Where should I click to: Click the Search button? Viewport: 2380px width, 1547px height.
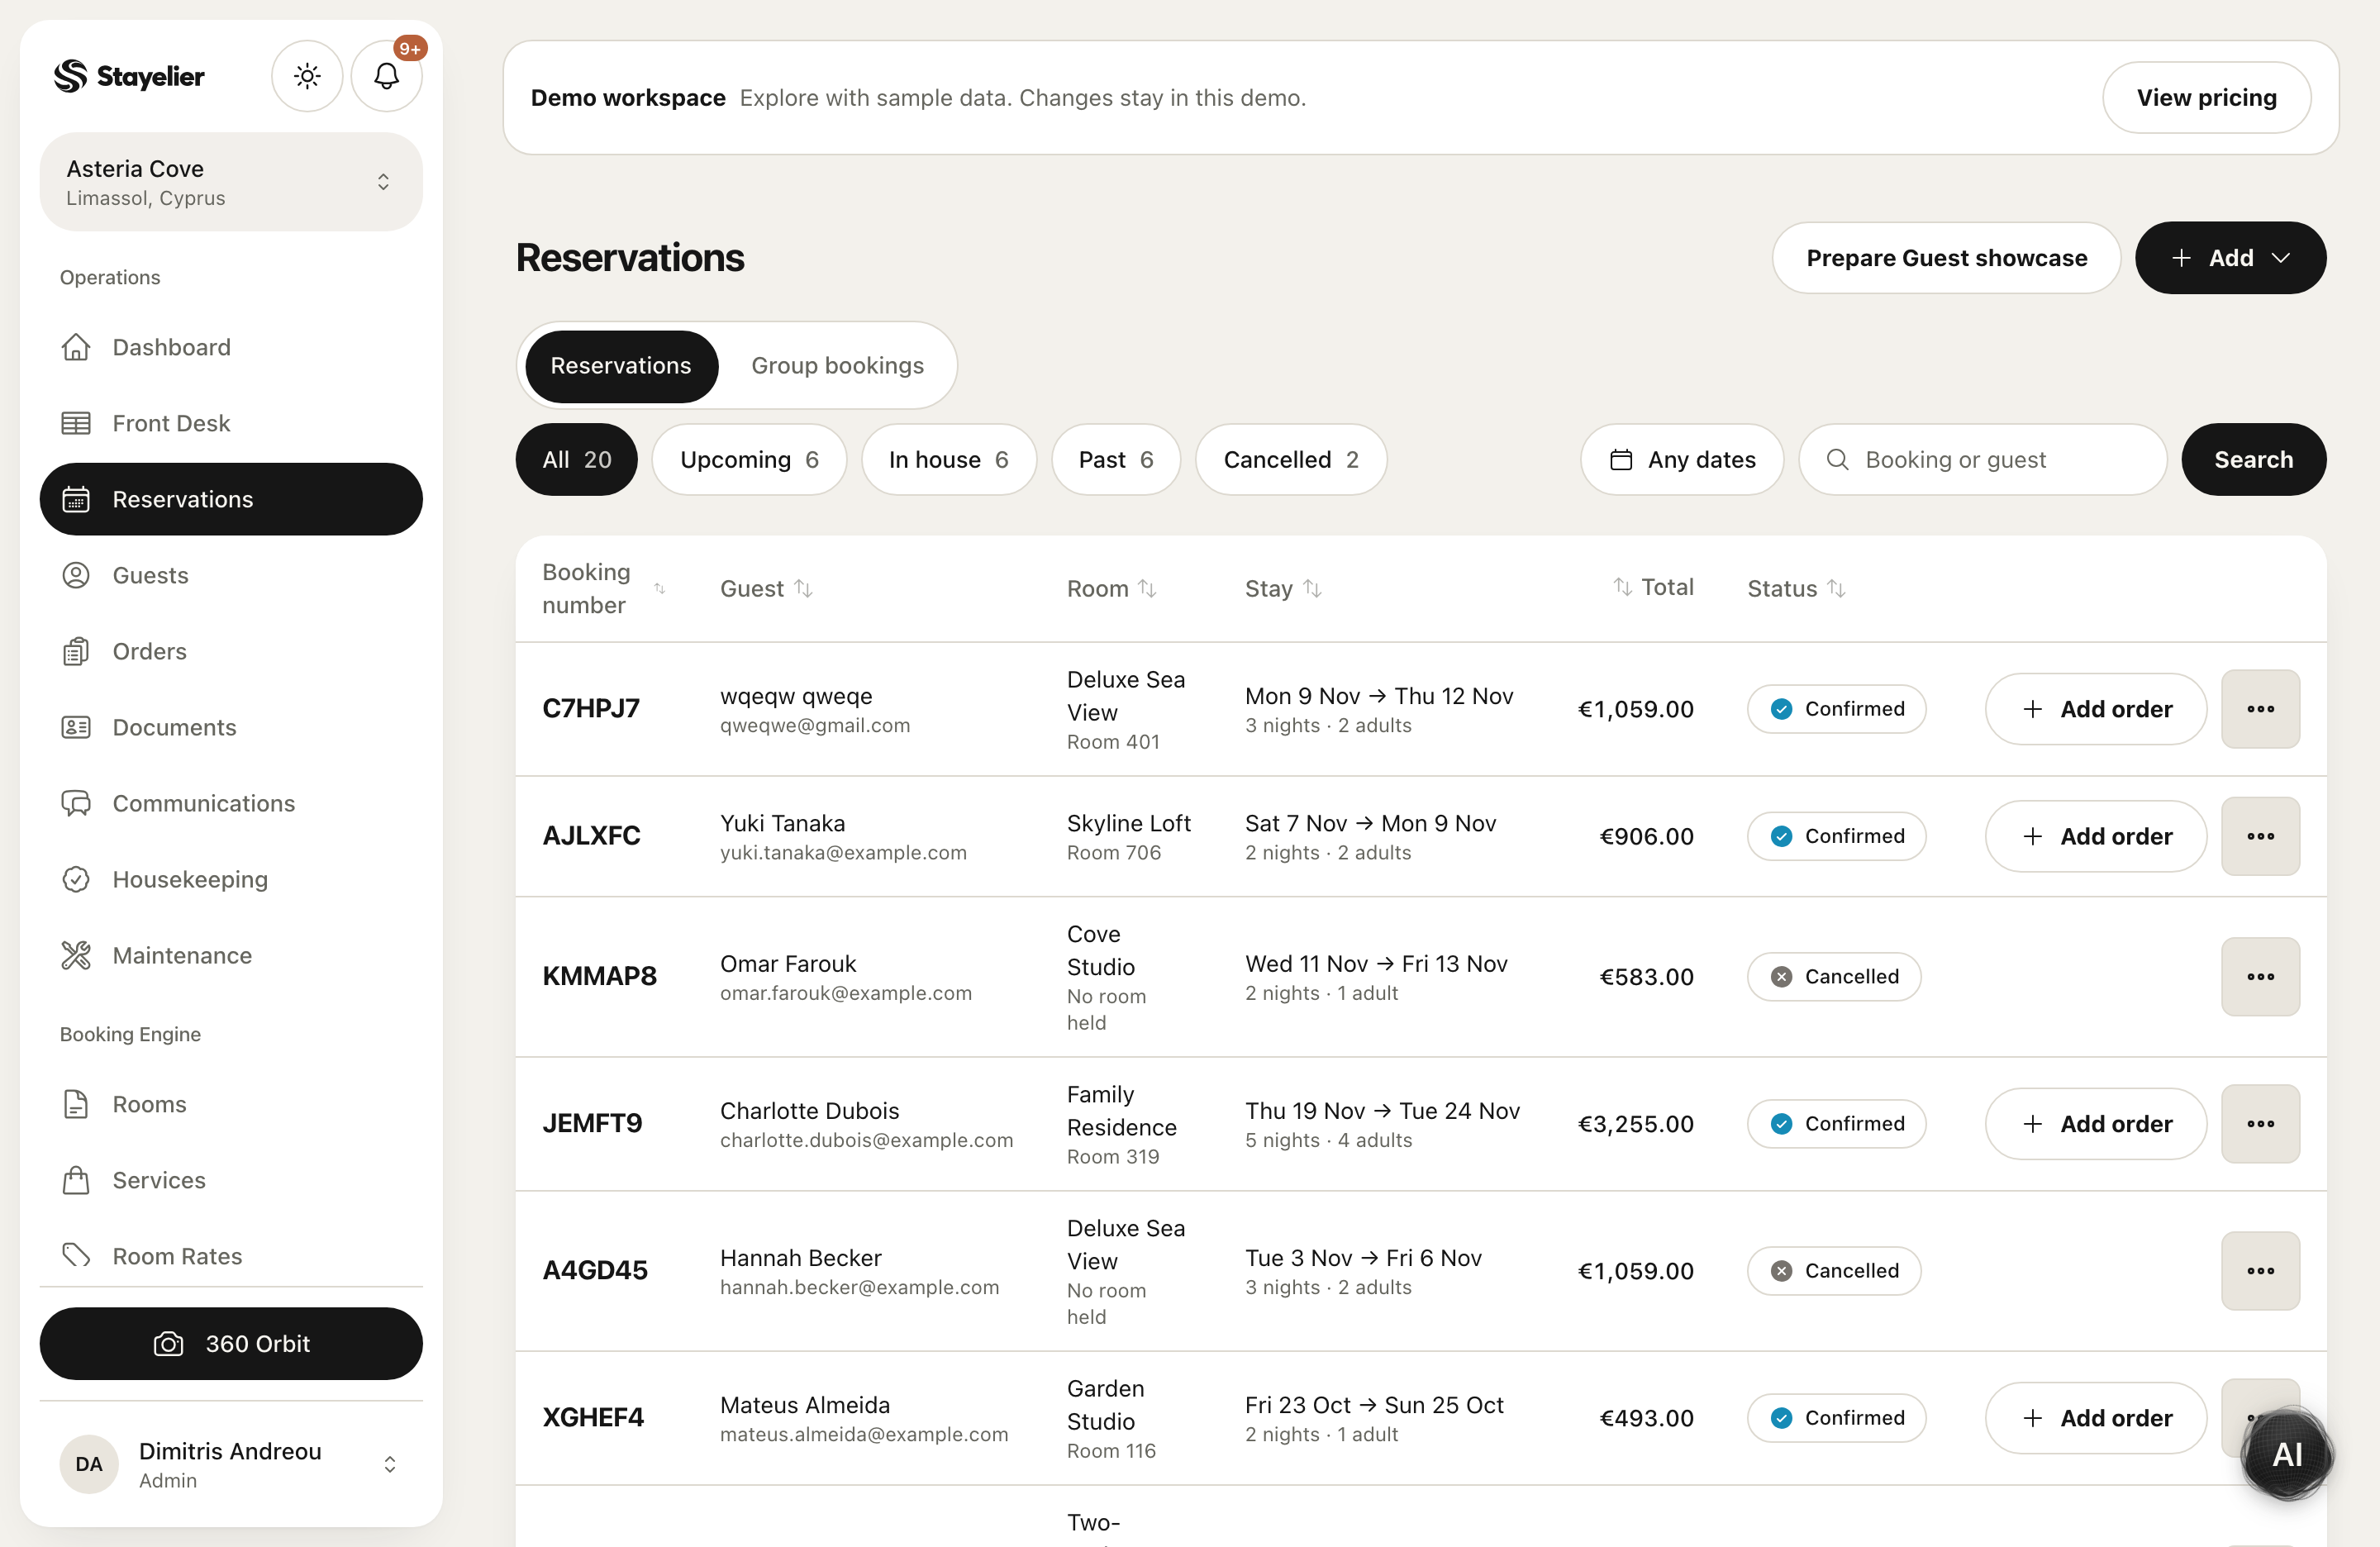2253,459
